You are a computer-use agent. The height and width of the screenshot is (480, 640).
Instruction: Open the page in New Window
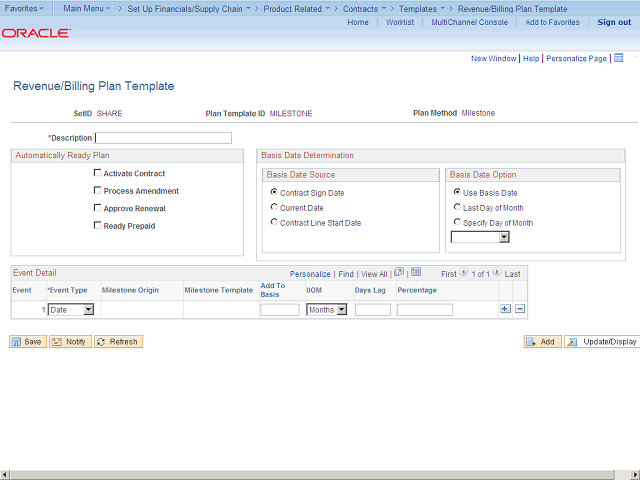coord(493,58)
